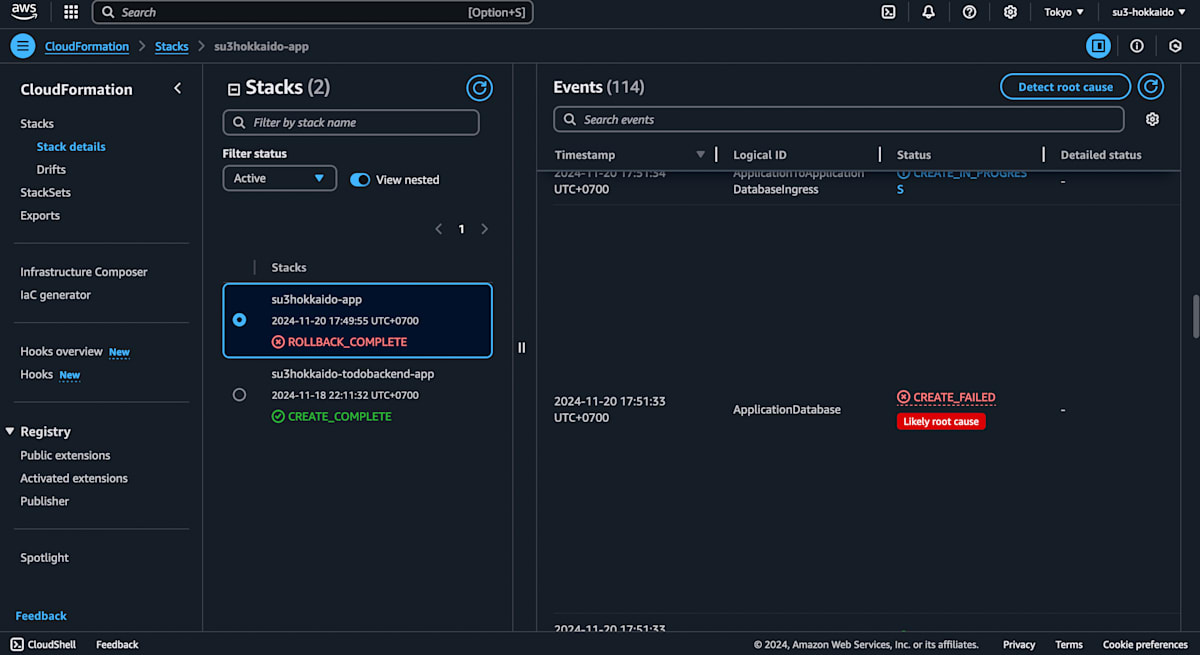The image size is (1200, 655).
Task: Follow the Stacks breadcrumb link
Action: point(172,46)
